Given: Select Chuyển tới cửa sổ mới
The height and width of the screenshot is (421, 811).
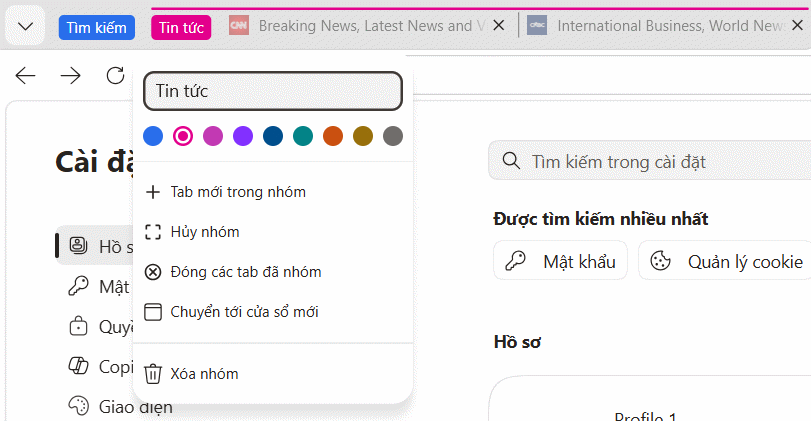Looking at the screenshot, I should click(273, 312).
